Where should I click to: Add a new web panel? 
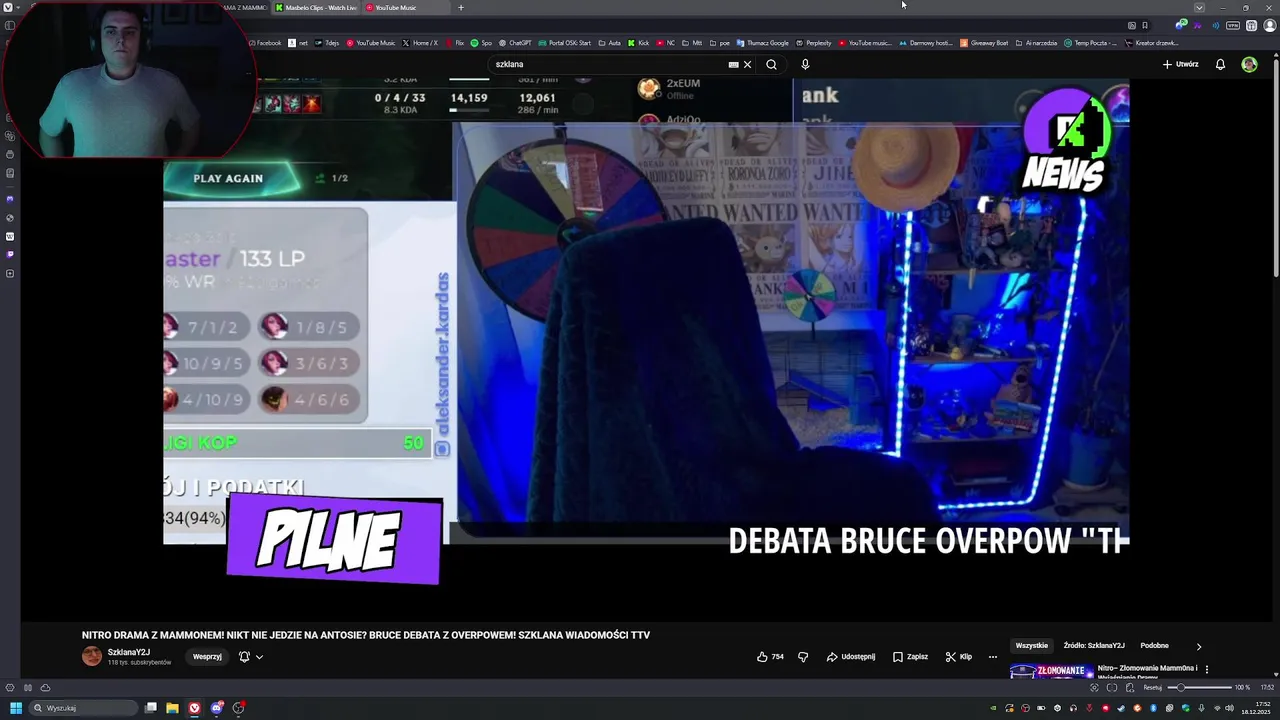pos(10,273)
